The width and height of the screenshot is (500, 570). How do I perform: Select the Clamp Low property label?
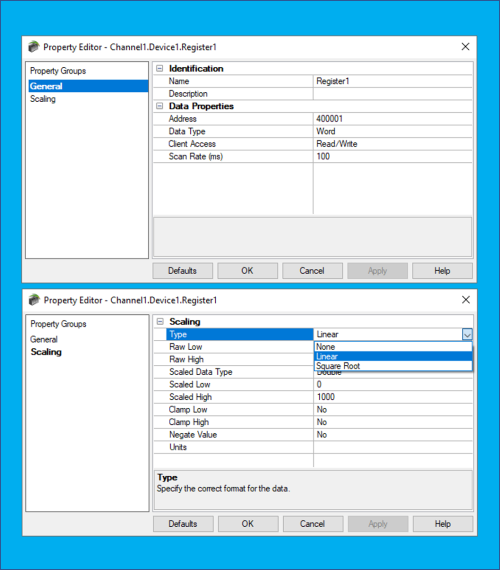pos(188,410)
